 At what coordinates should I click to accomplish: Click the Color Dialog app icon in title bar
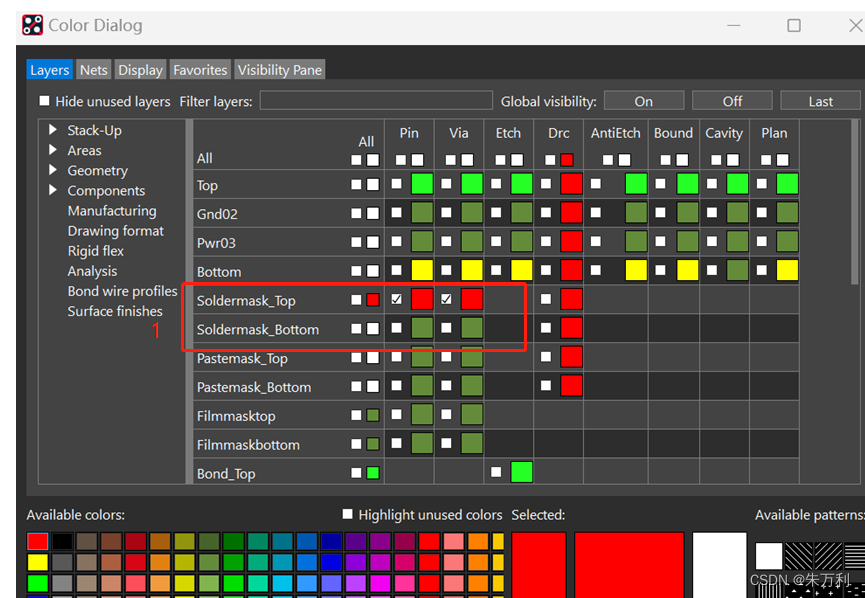click(33, 25)
